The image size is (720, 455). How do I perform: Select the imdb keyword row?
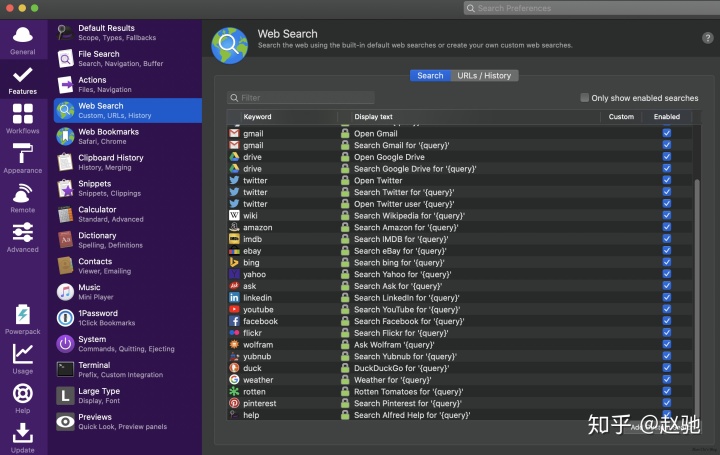click(x=460, y=239)
